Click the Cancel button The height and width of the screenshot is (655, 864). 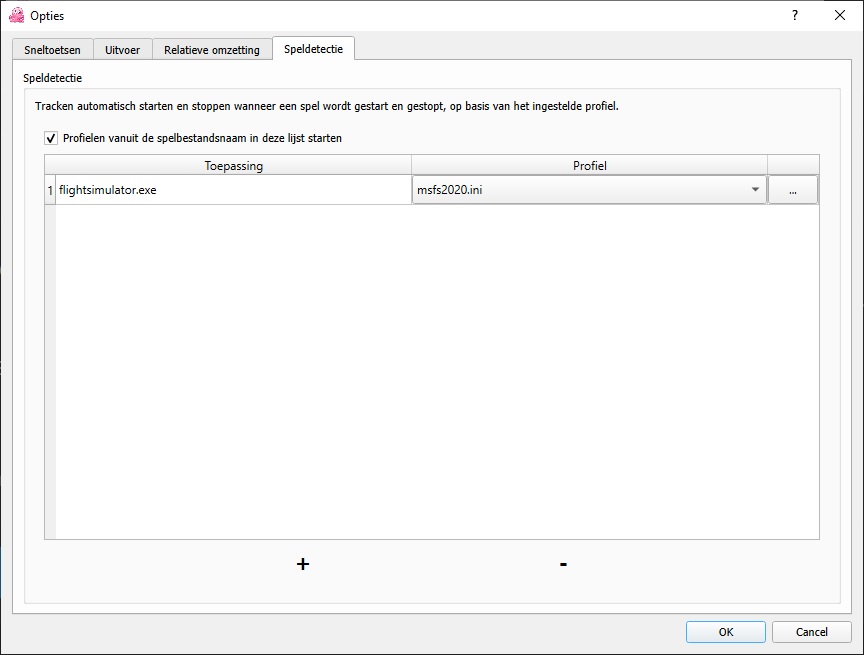(812, 632)
